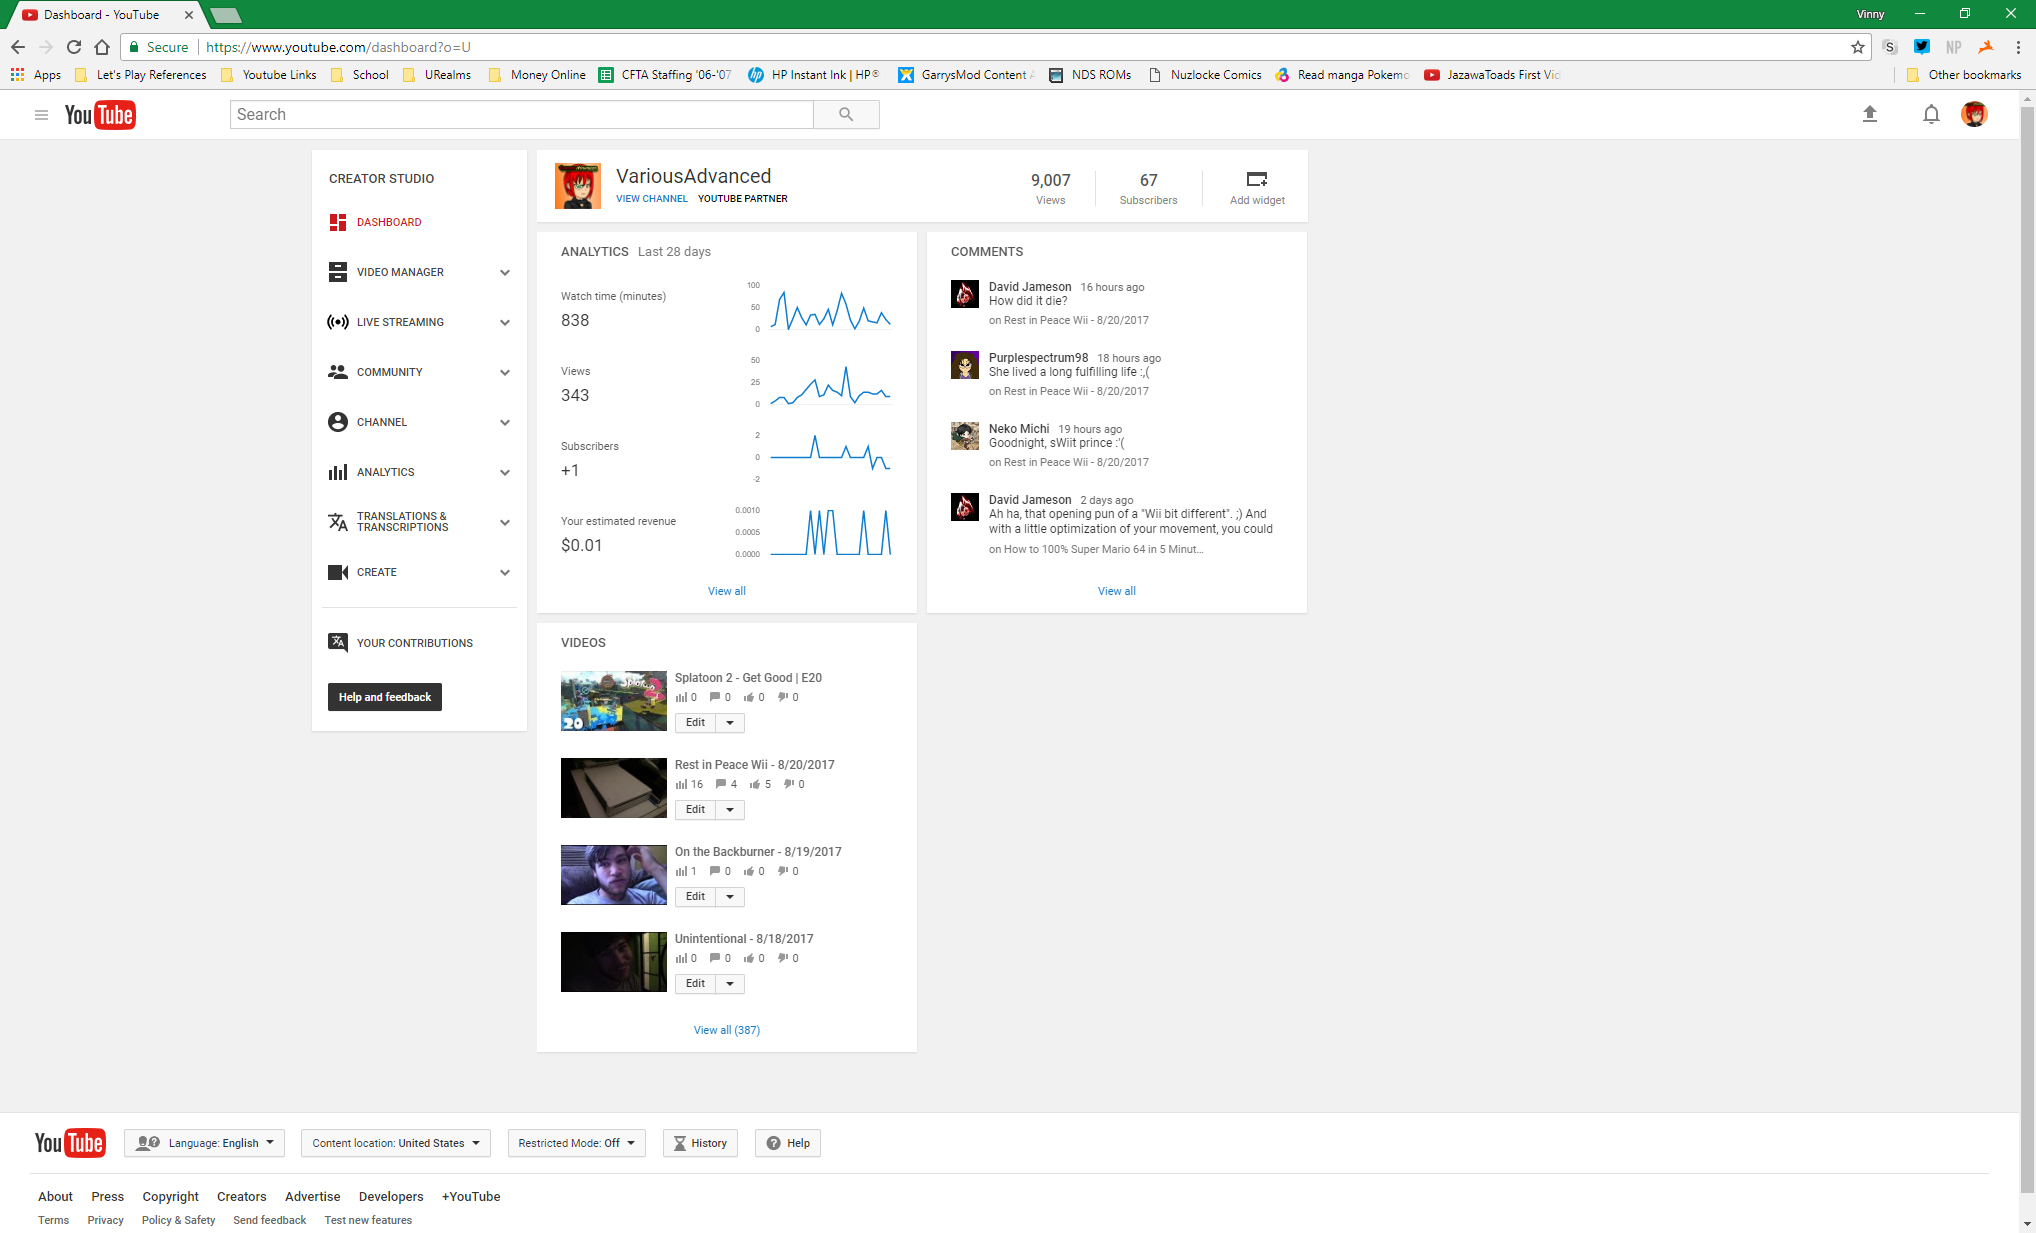Click the Add widget icon

coord(1257,179)
